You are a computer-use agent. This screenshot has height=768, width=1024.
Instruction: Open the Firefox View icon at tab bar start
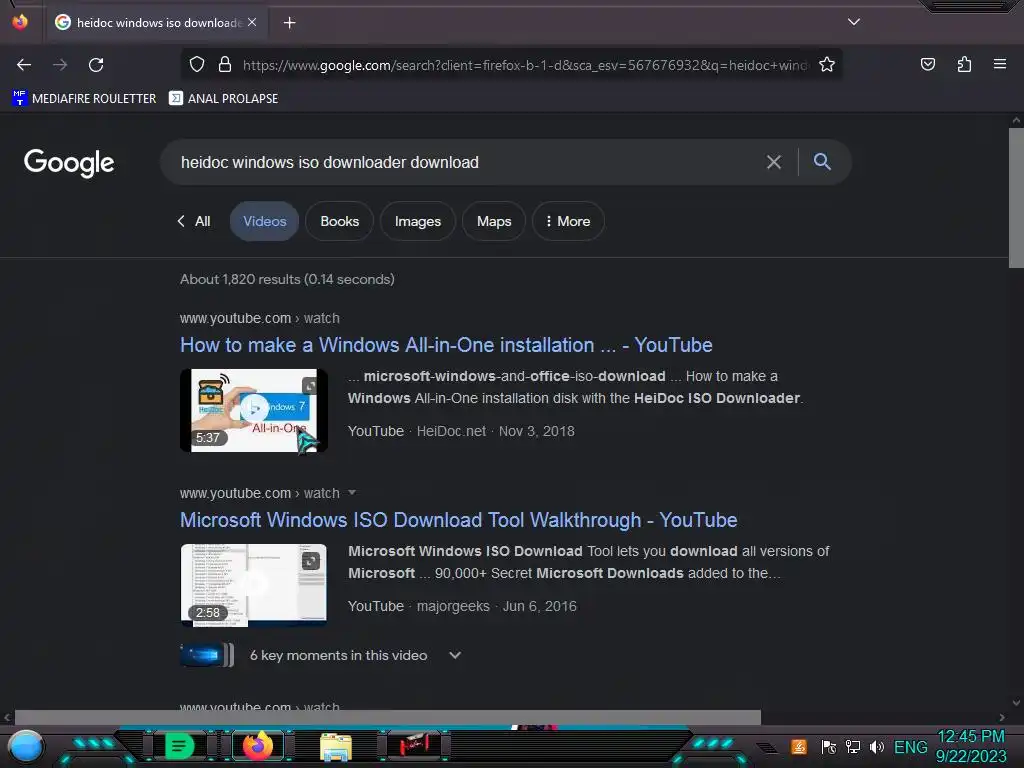20,22
